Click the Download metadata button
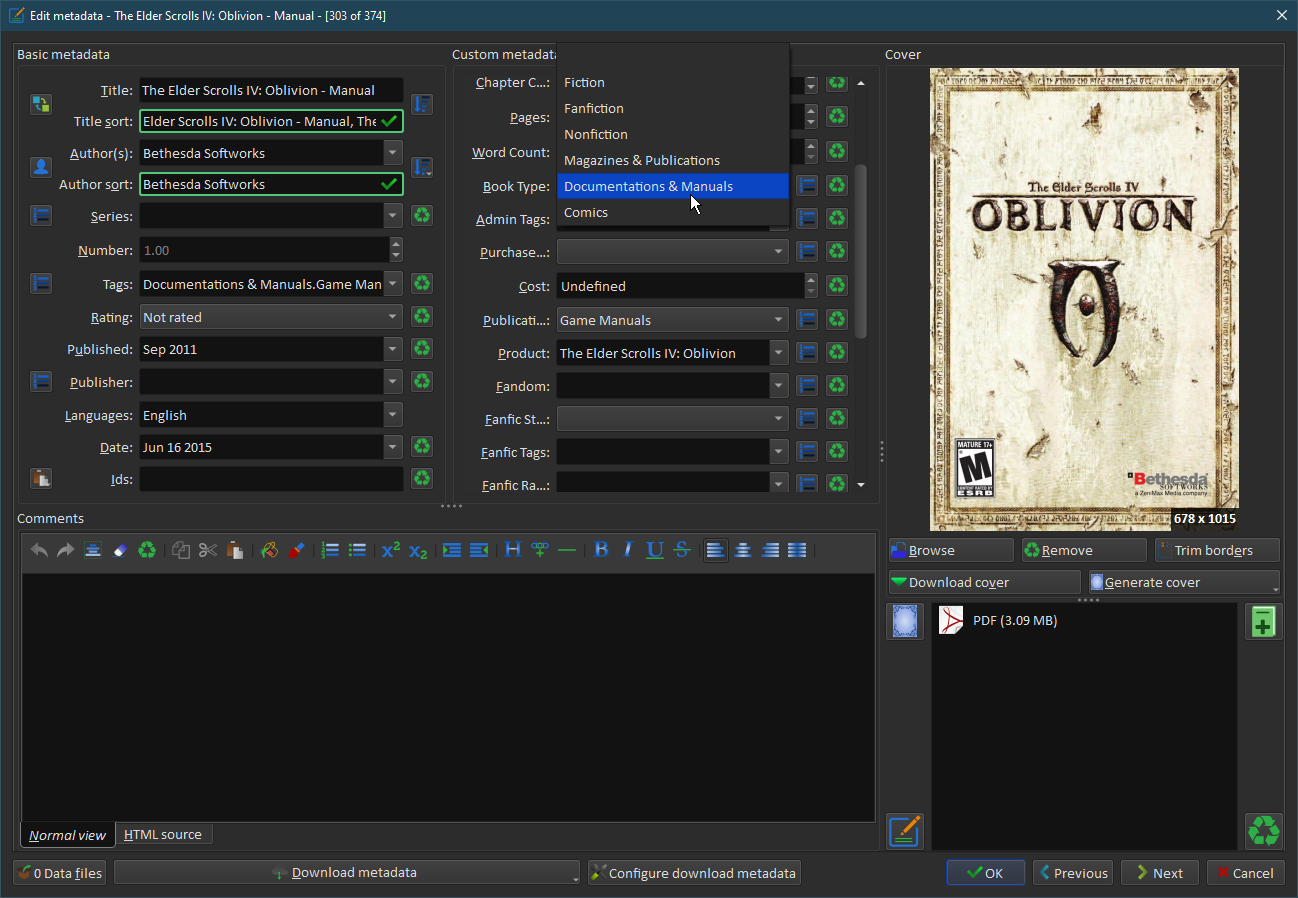Screen dimensions: 1298x898 [x=345, y=873]
